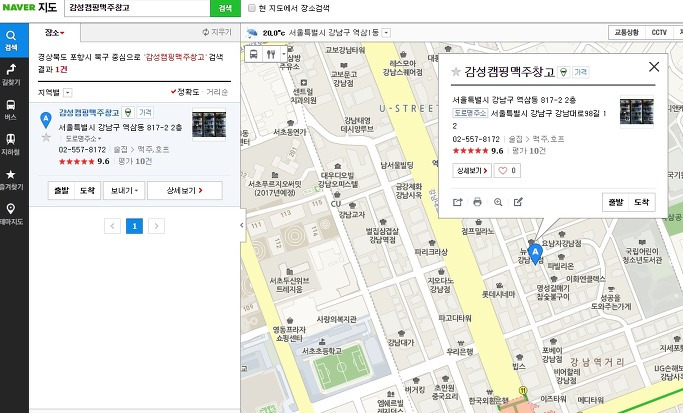
Task: Click the green location badge in popup
Action: (x=564, y=72)
